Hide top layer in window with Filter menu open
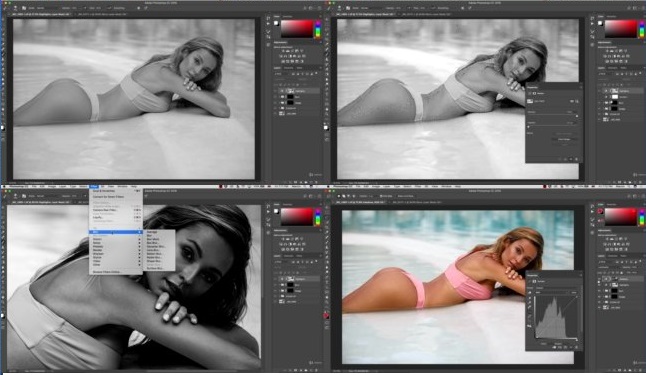The image size is (646, 375). coord(275,279)
